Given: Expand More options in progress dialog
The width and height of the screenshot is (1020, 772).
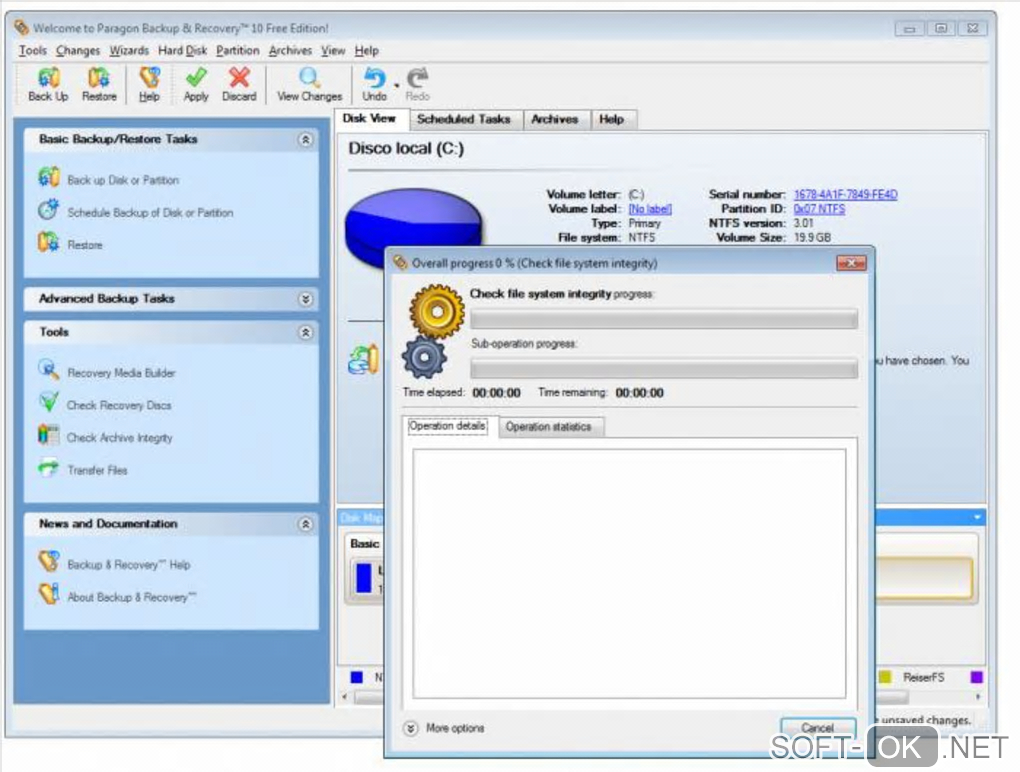Looking at the screenshot, I should tap(410, 728).
